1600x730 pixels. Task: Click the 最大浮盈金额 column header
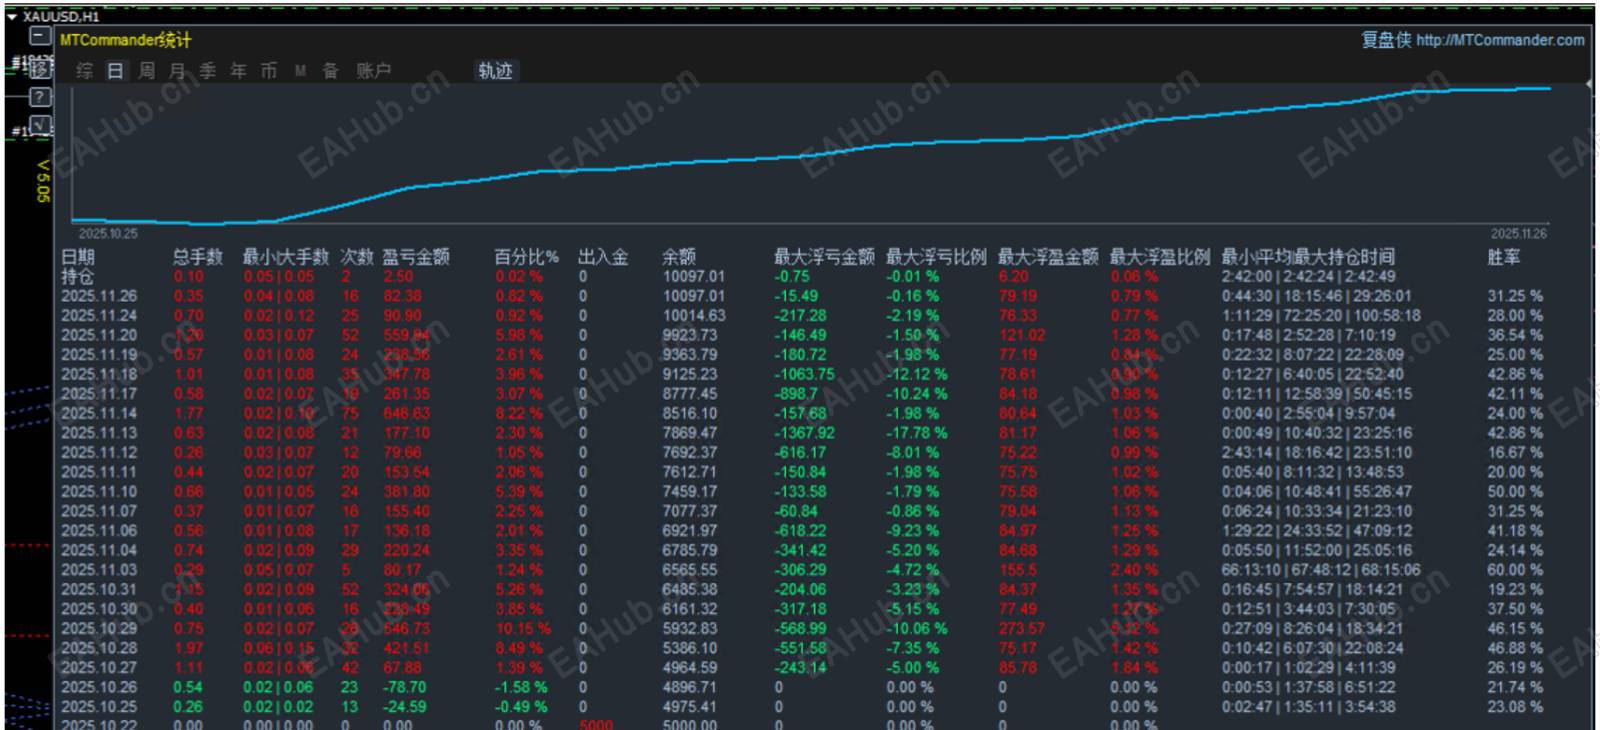coord(1048,257)
